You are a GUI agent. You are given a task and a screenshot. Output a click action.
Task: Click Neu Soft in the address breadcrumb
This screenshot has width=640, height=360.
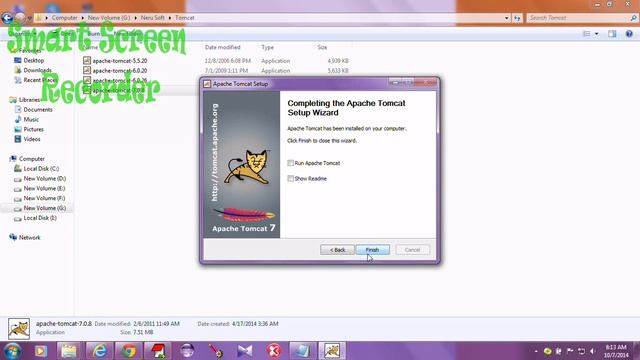pyautogui.click(x=153, y=18)
